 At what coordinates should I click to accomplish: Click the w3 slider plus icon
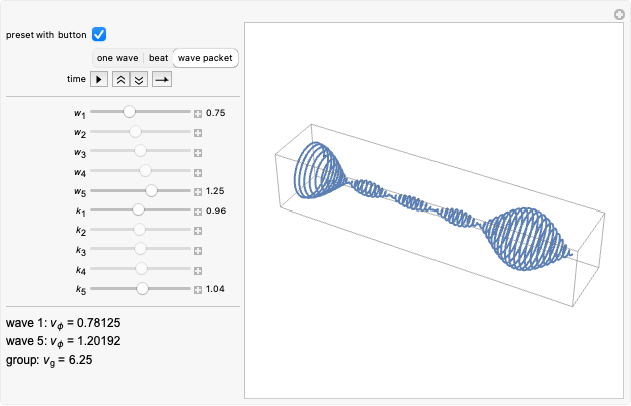coord(198,152)
